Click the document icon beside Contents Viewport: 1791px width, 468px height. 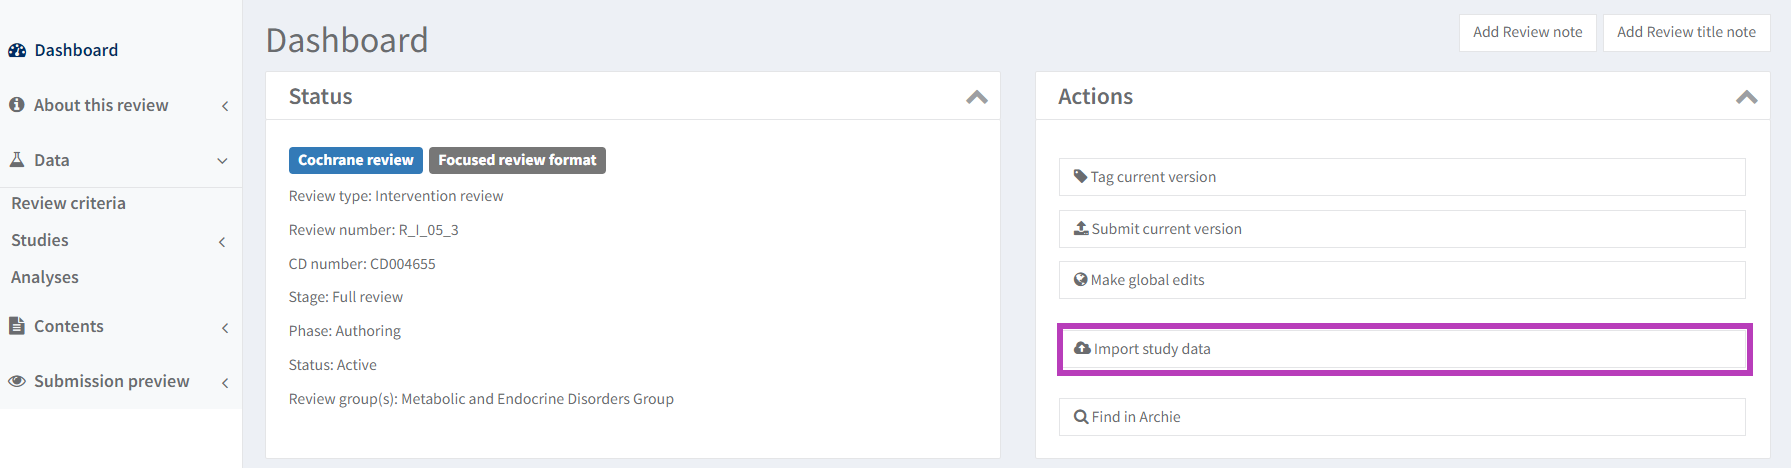pos(17,326)
